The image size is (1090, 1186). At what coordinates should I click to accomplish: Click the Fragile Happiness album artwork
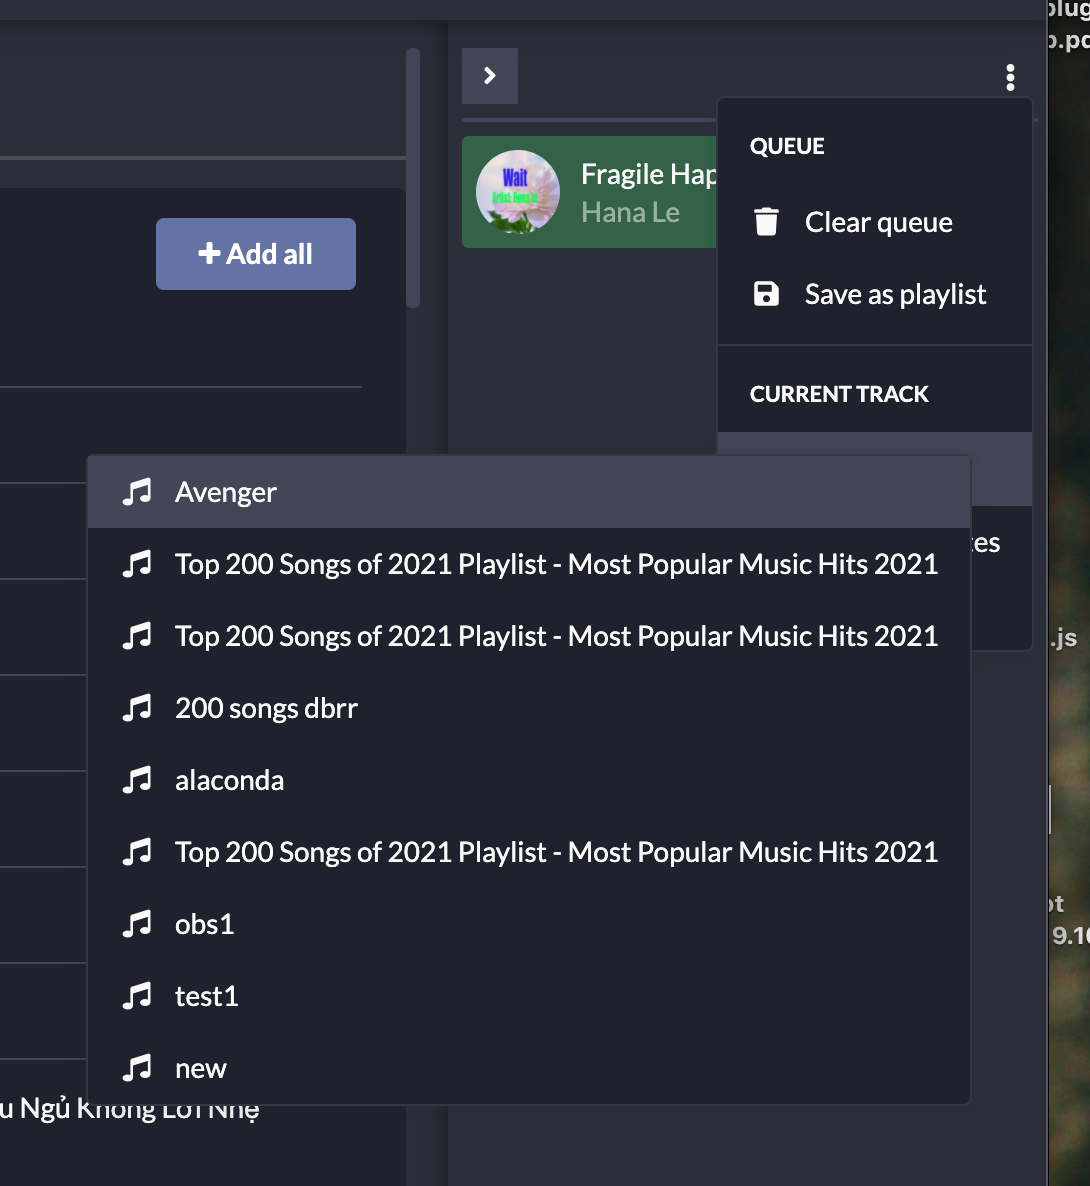pos(517,192)
